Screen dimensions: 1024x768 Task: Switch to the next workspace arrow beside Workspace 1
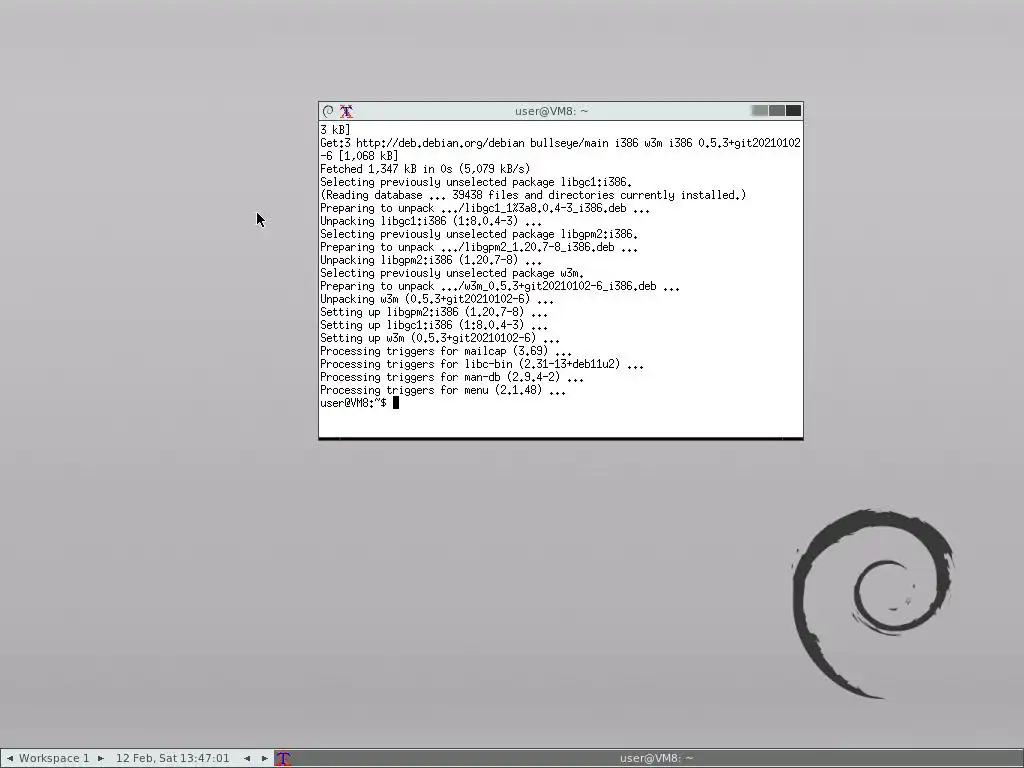(101, 758)
